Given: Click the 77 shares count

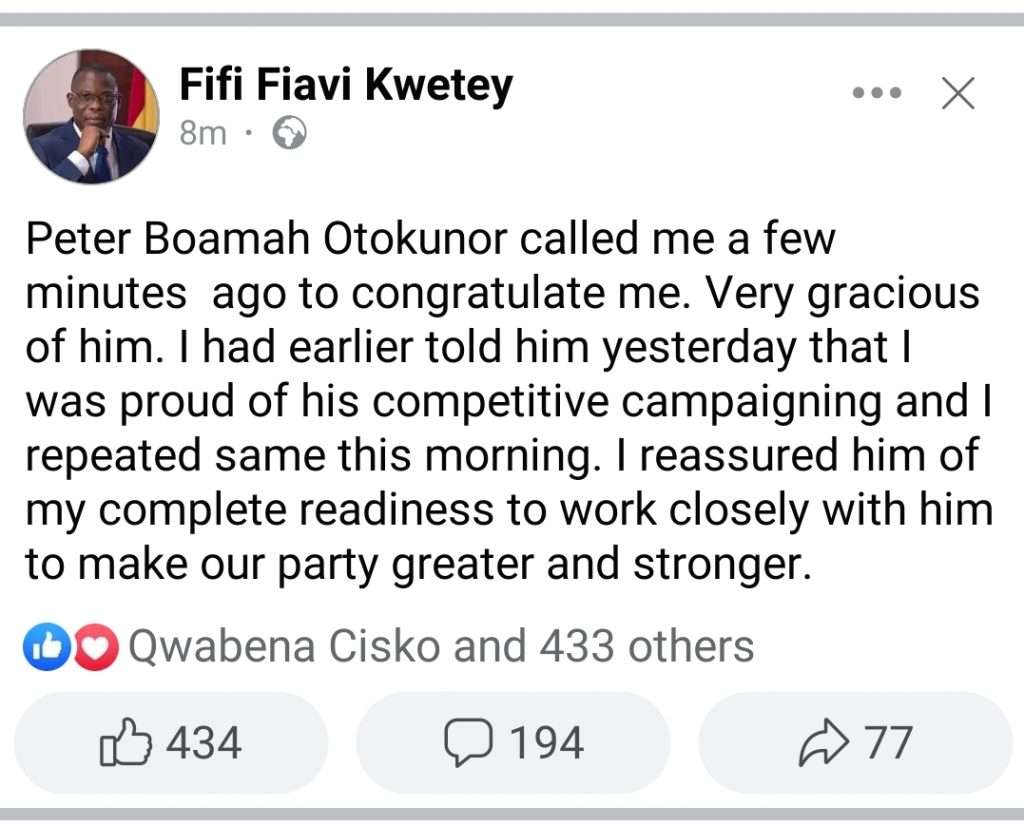Looking at the screenshot, I should [889, 744].
